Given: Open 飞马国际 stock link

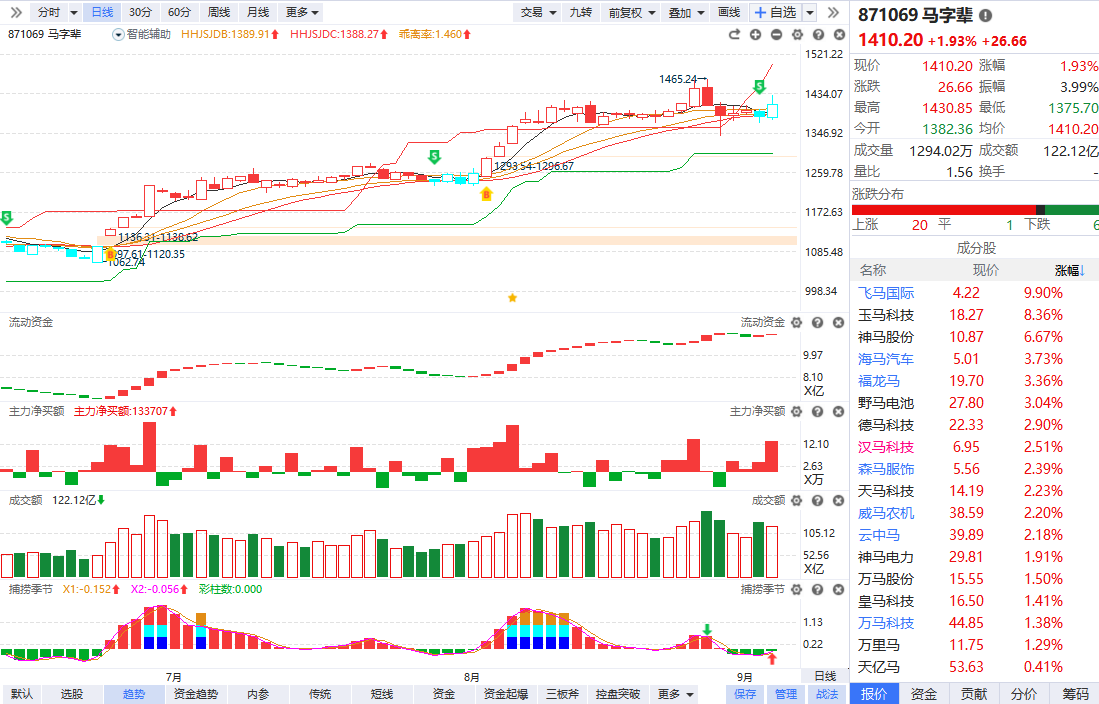Looking at the screenshot, I should pyautogui.click(x=886, y=293).
